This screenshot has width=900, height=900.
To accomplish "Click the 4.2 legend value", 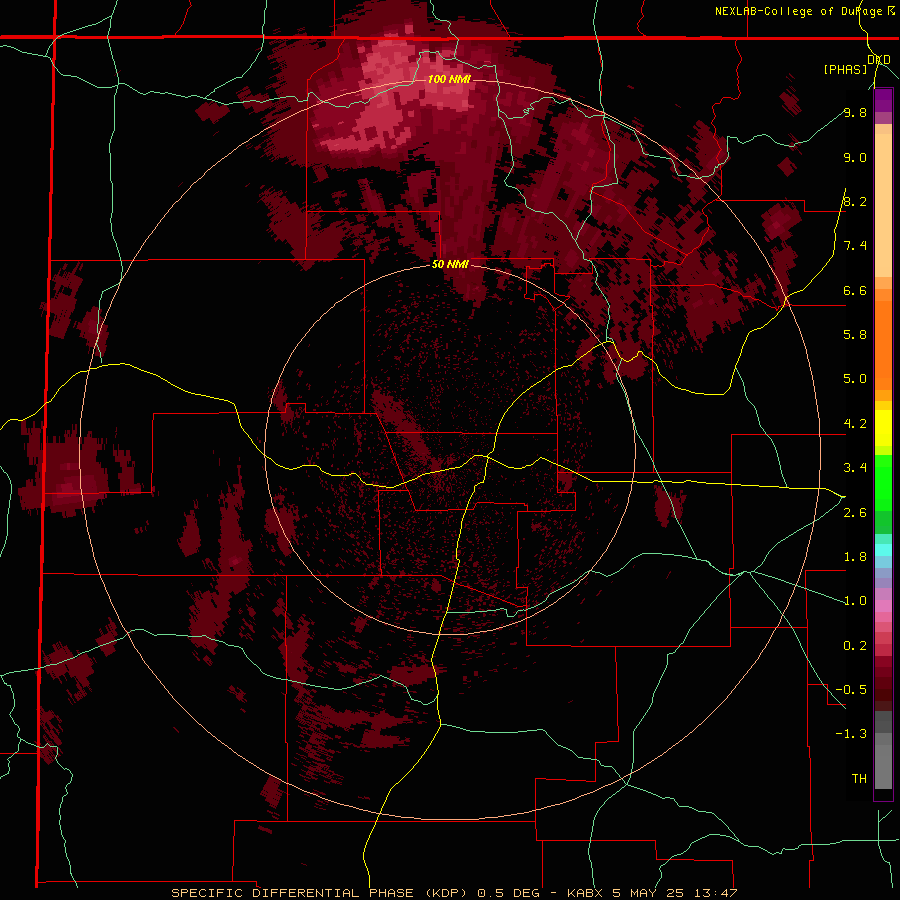I will [855, 424].
